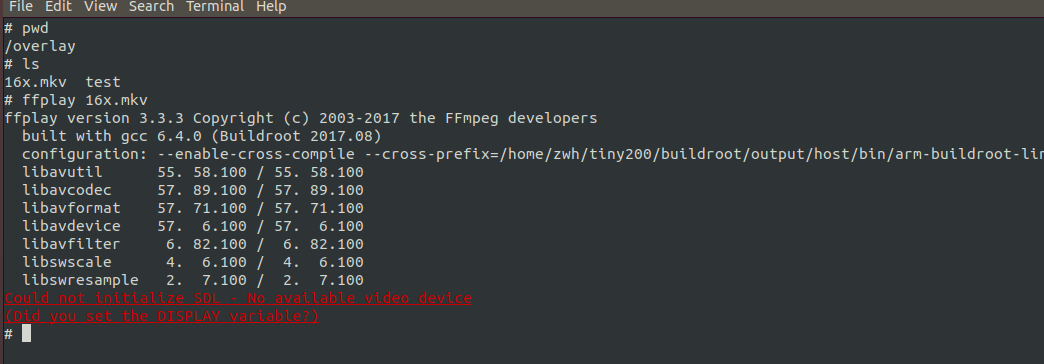Click the libavcodec version line
1044x364 pixels.
pyautogui.click(x=193, y=190)
